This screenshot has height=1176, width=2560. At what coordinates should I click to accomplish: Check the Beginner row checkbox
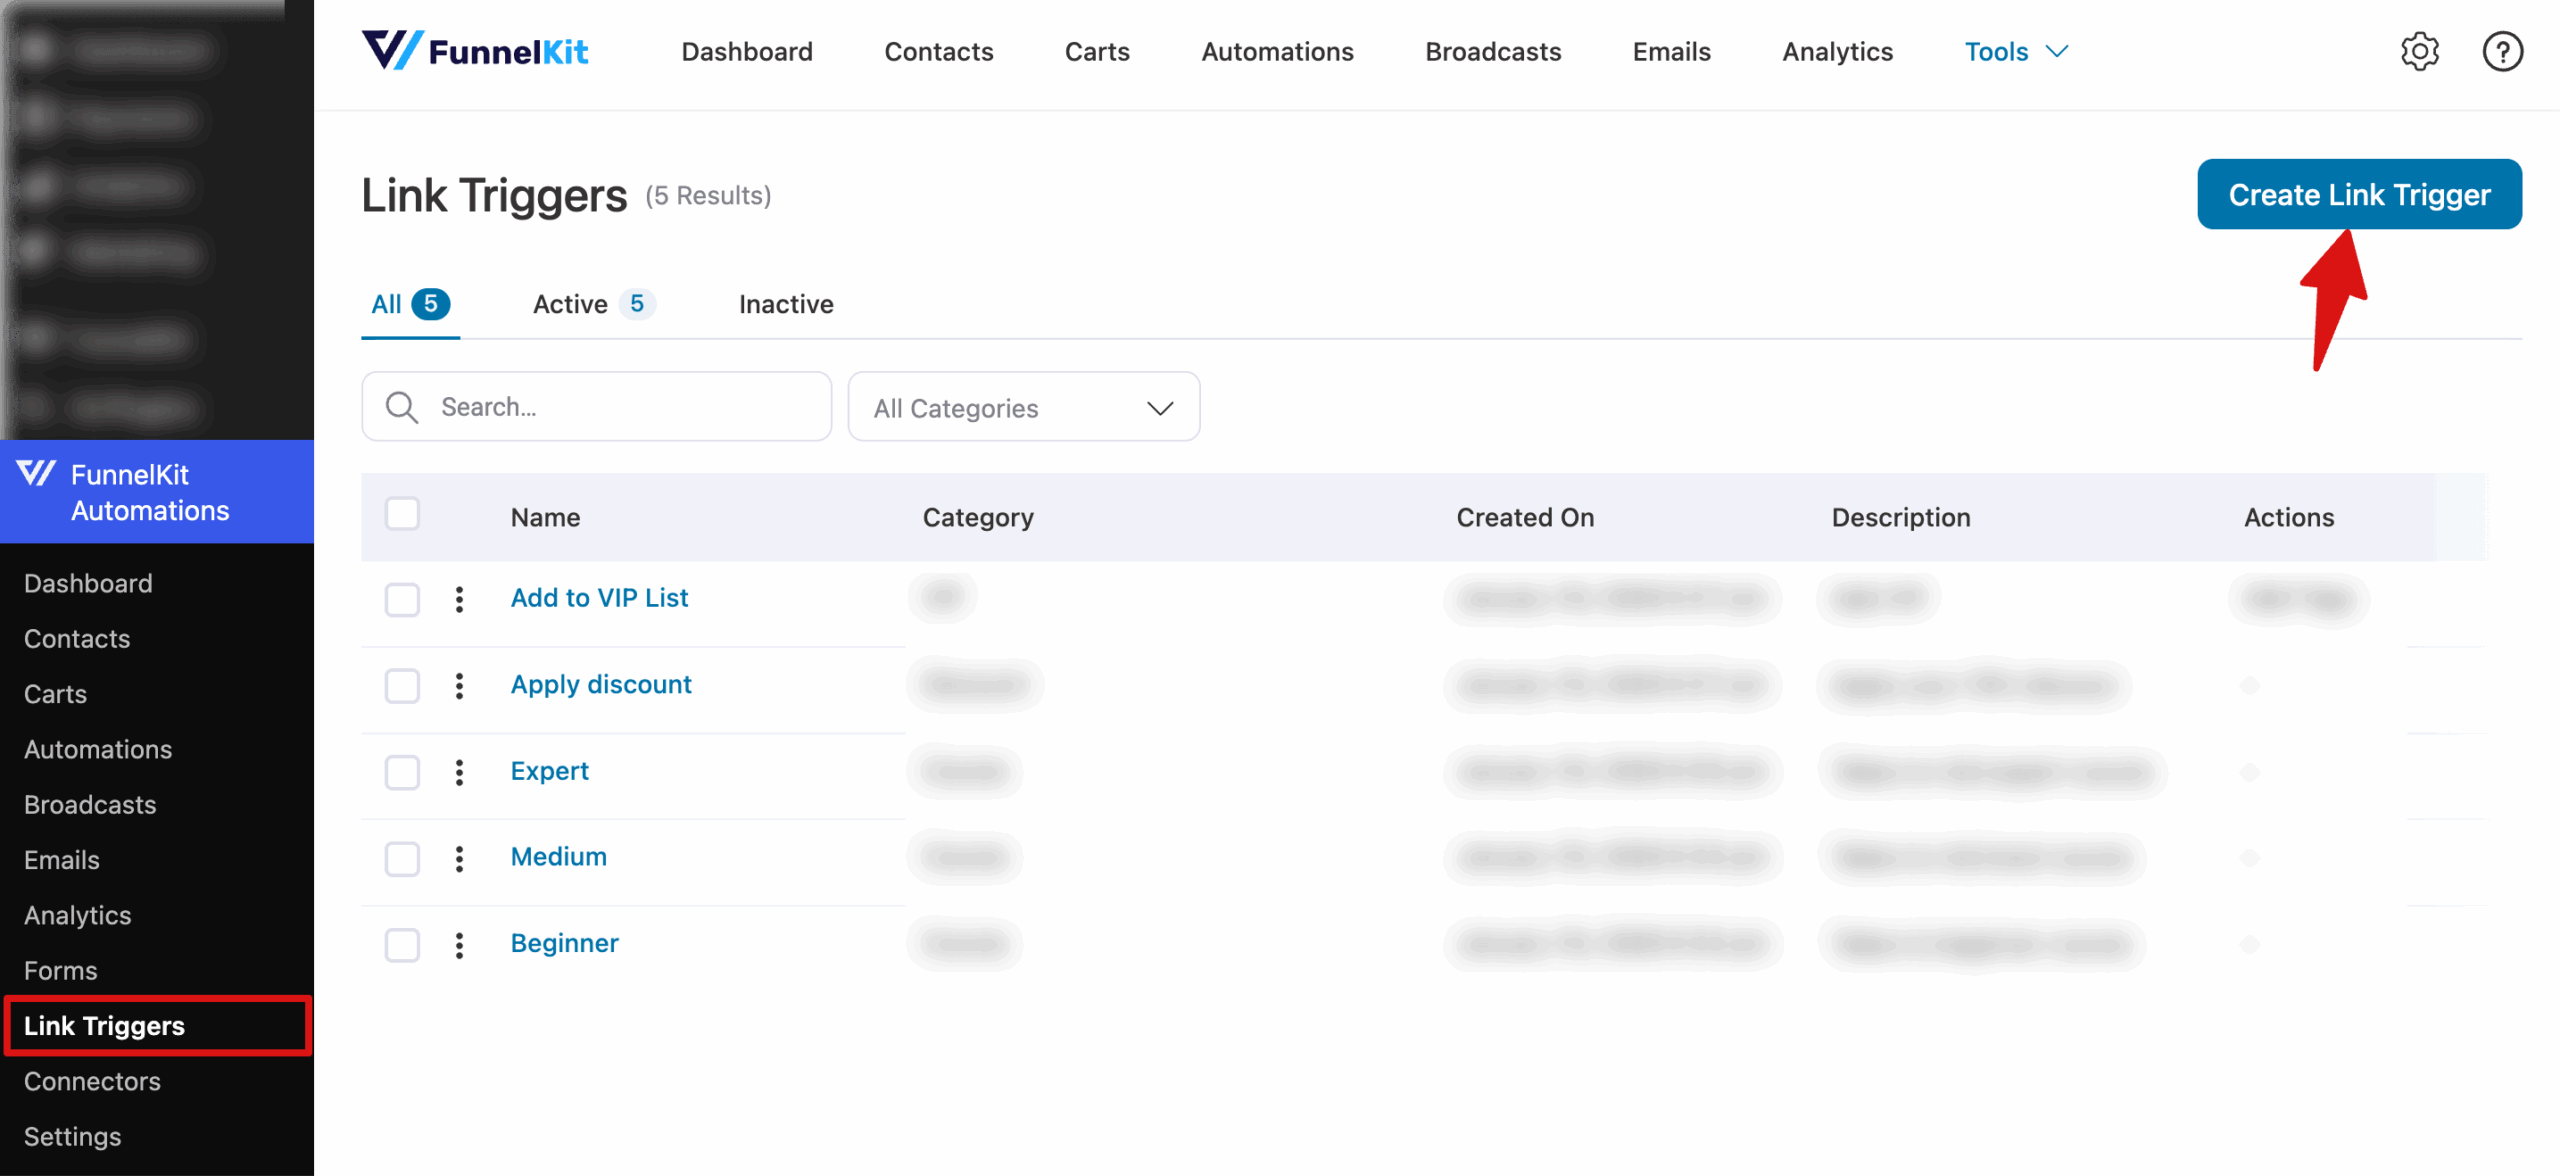tap(402, 945)
